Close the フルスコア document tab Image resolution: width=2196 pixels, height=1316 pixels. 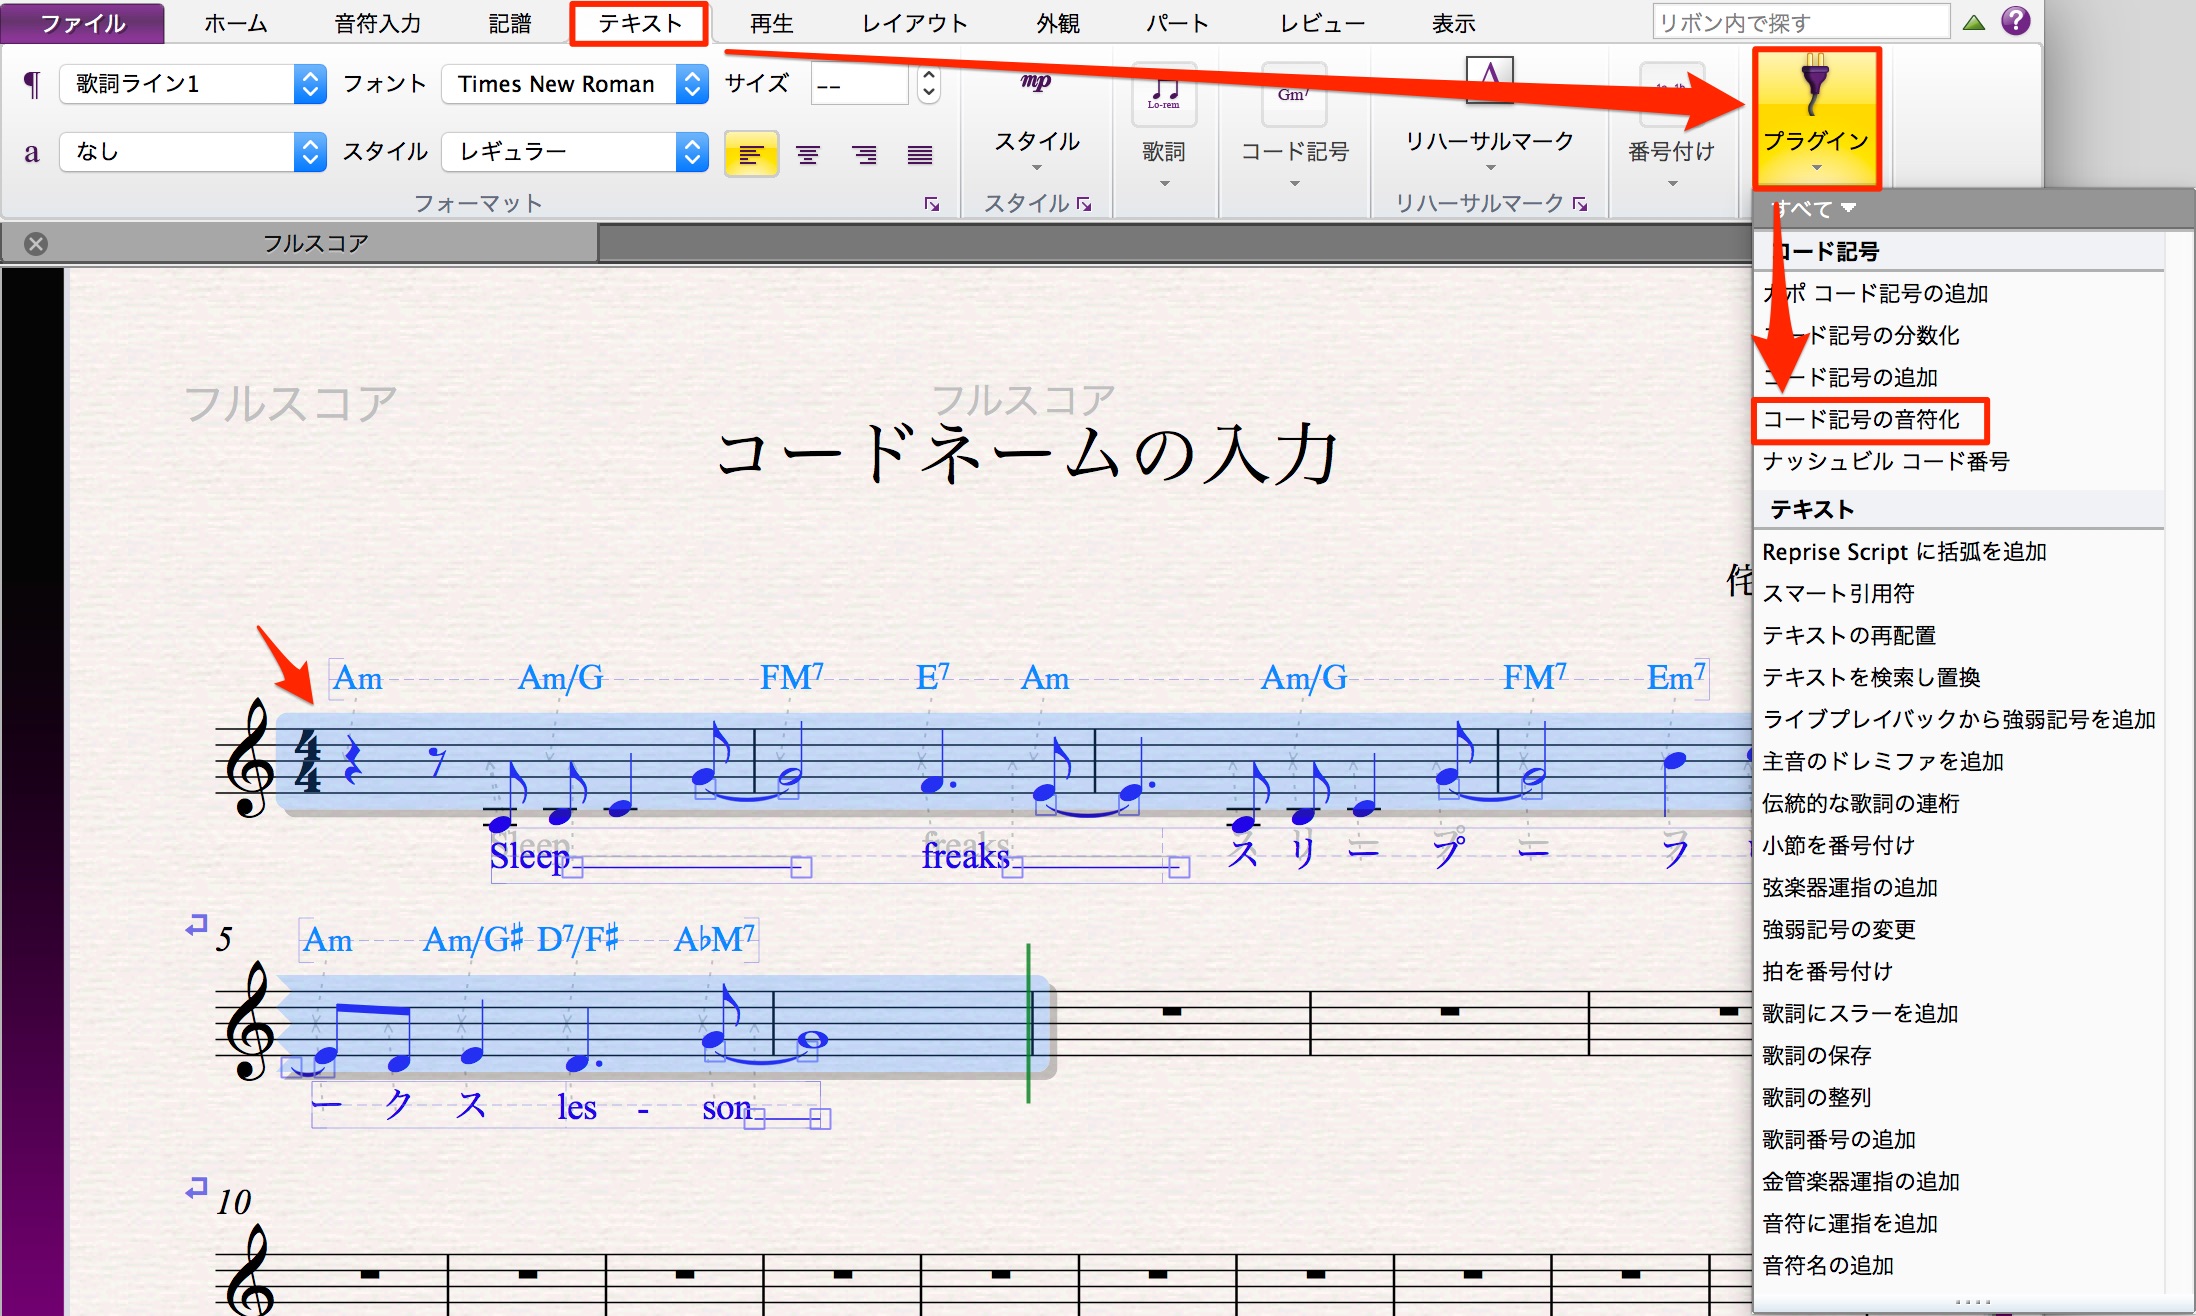pyautogui.click(x=36, y=244)
